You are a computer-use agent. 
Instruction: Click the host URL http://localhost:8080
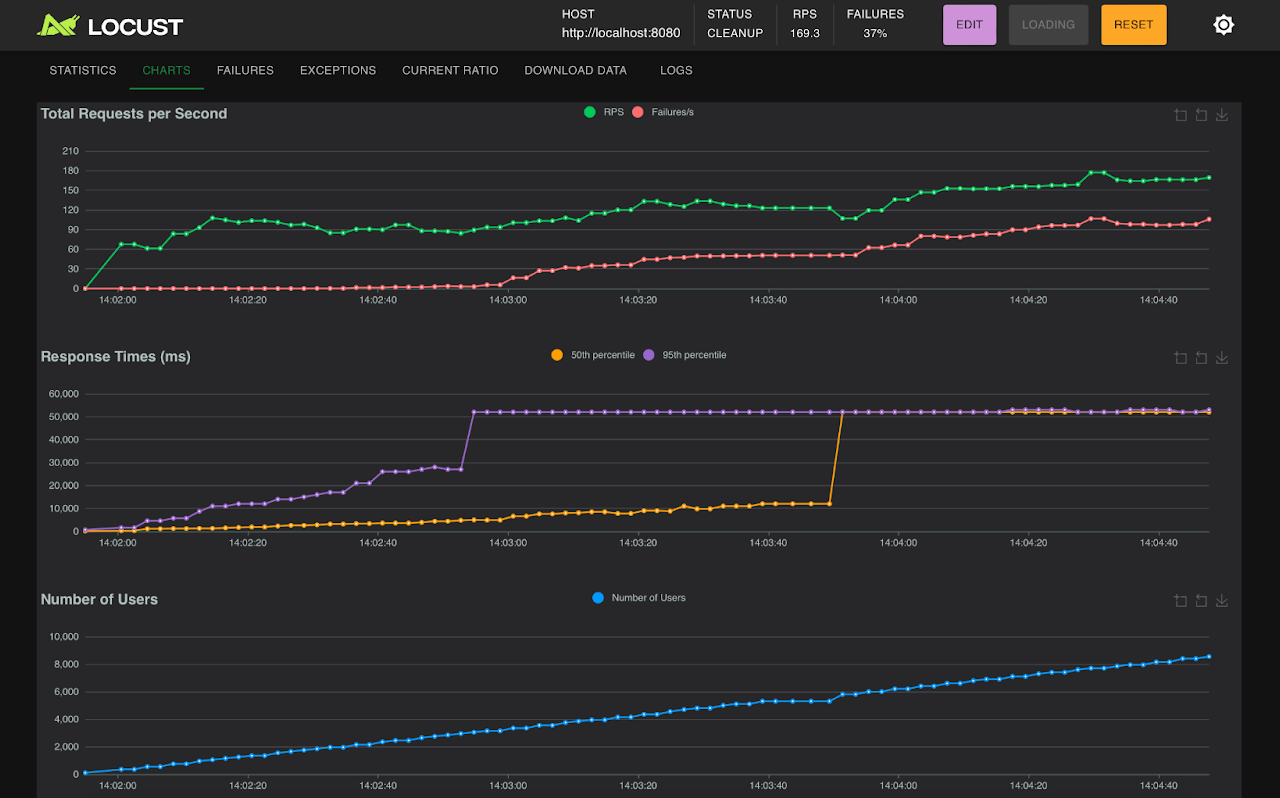621,33
